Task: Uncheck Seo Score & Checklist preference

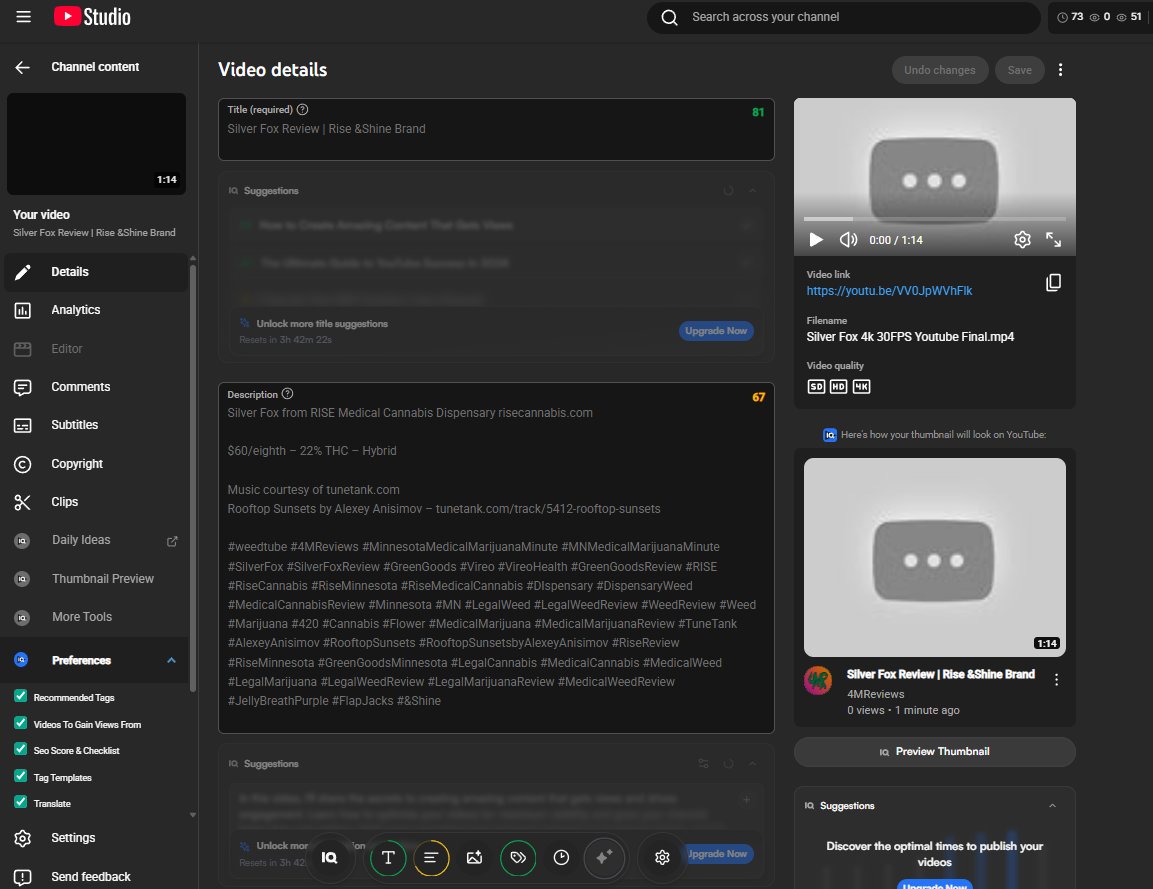Action: tap(21, 749)
